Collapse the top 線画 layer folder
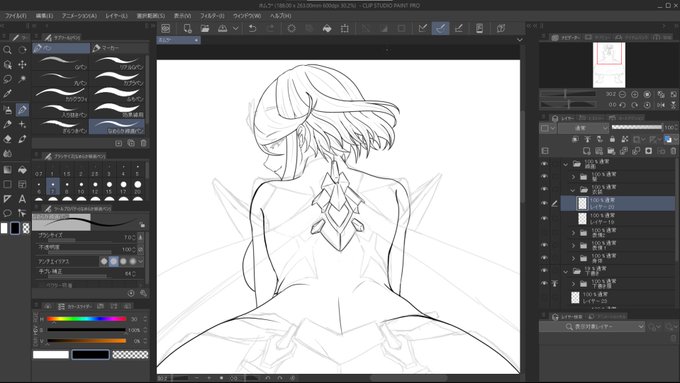680x383 pixels. (566, 164)
